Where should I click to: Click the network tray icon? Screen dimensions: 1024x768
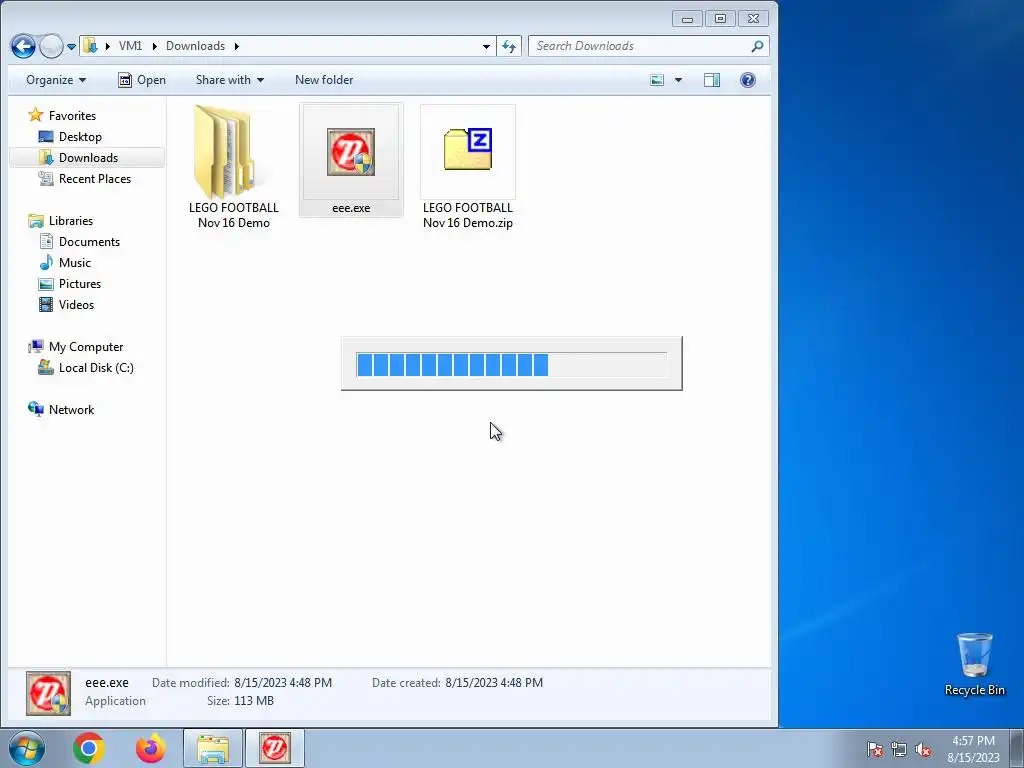(899, 750)
